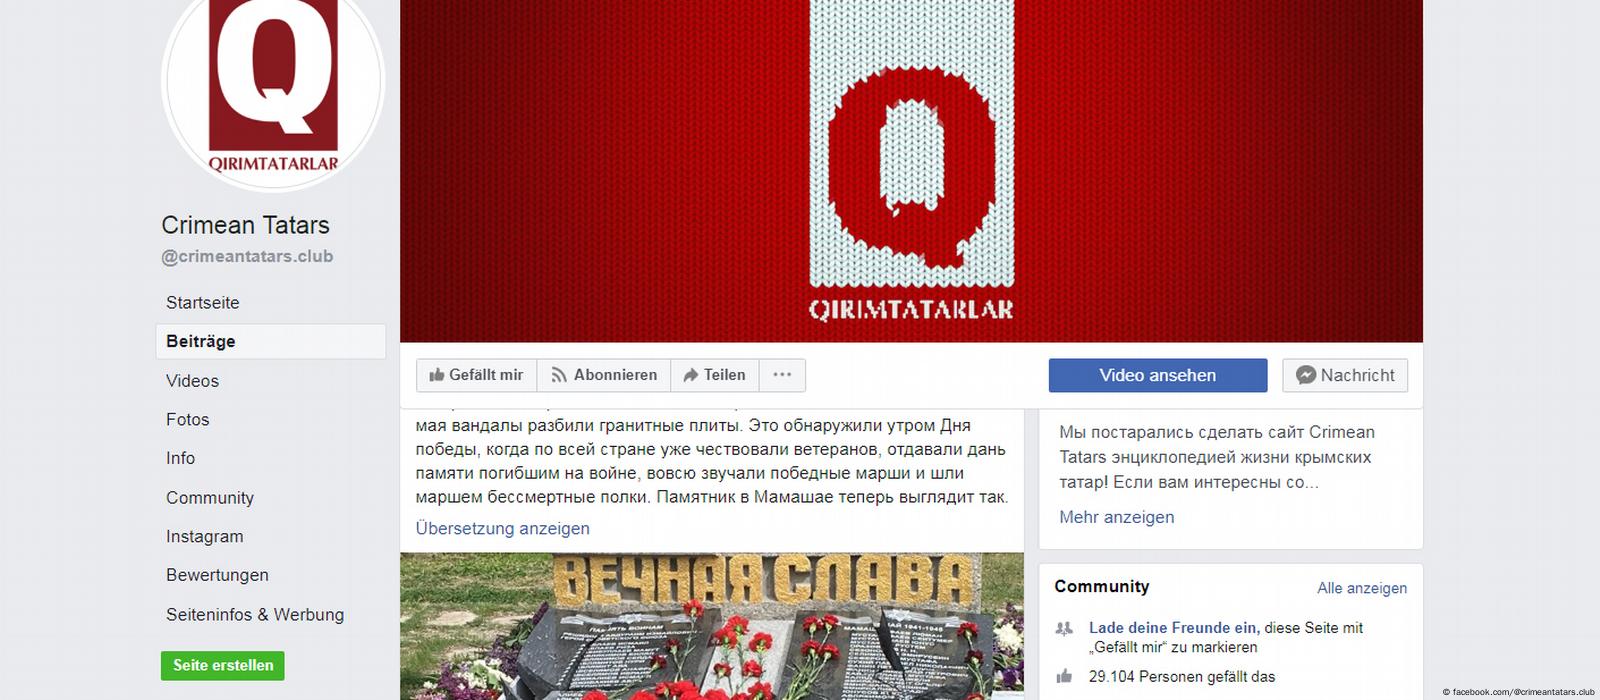The height and width of the screenshot is (700, 1600).
Task: Click the Gefällt mir thumbs-up button
Action: [x=476, y=375]
